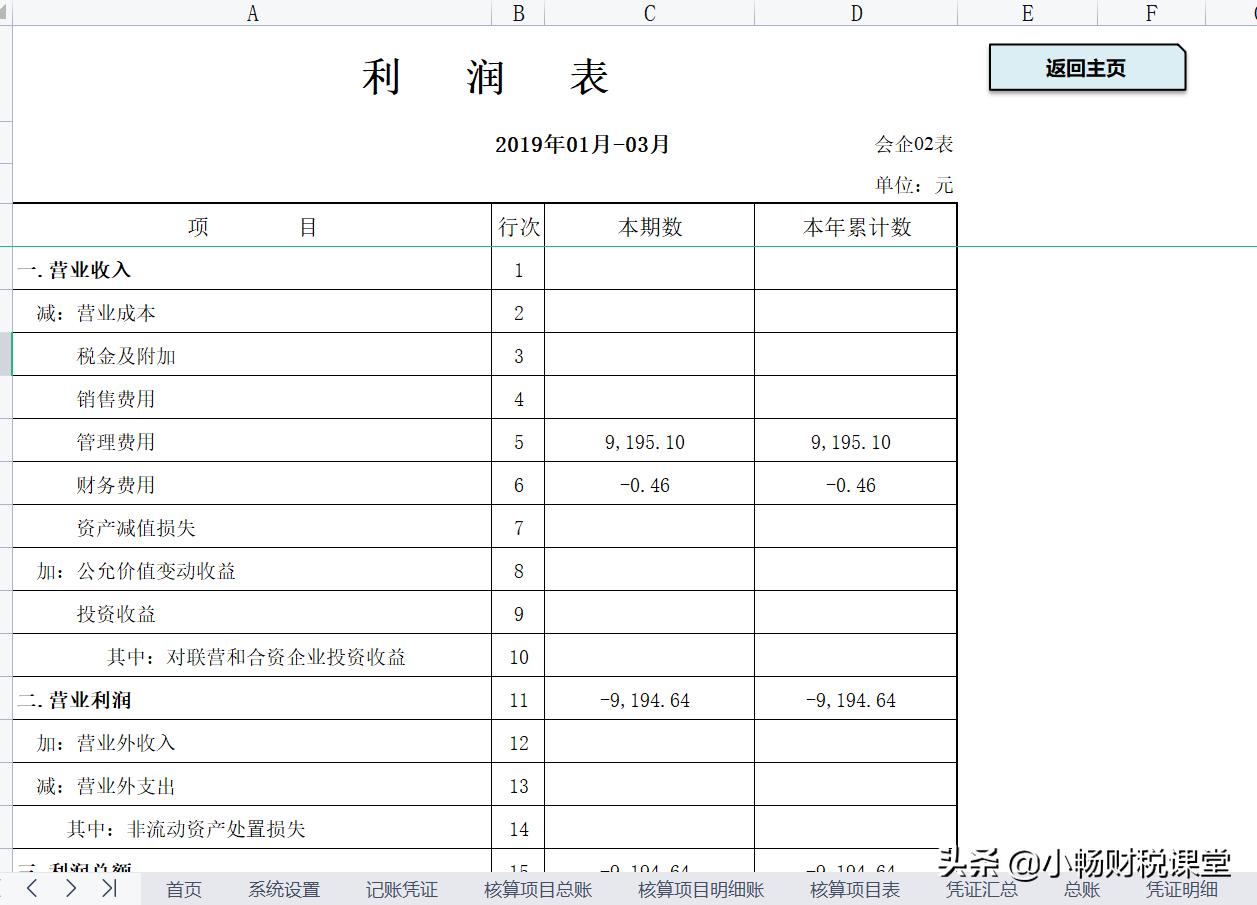
Task: Switch to the 凭证明细 sheet tab
Action: tap(1183, 888)
